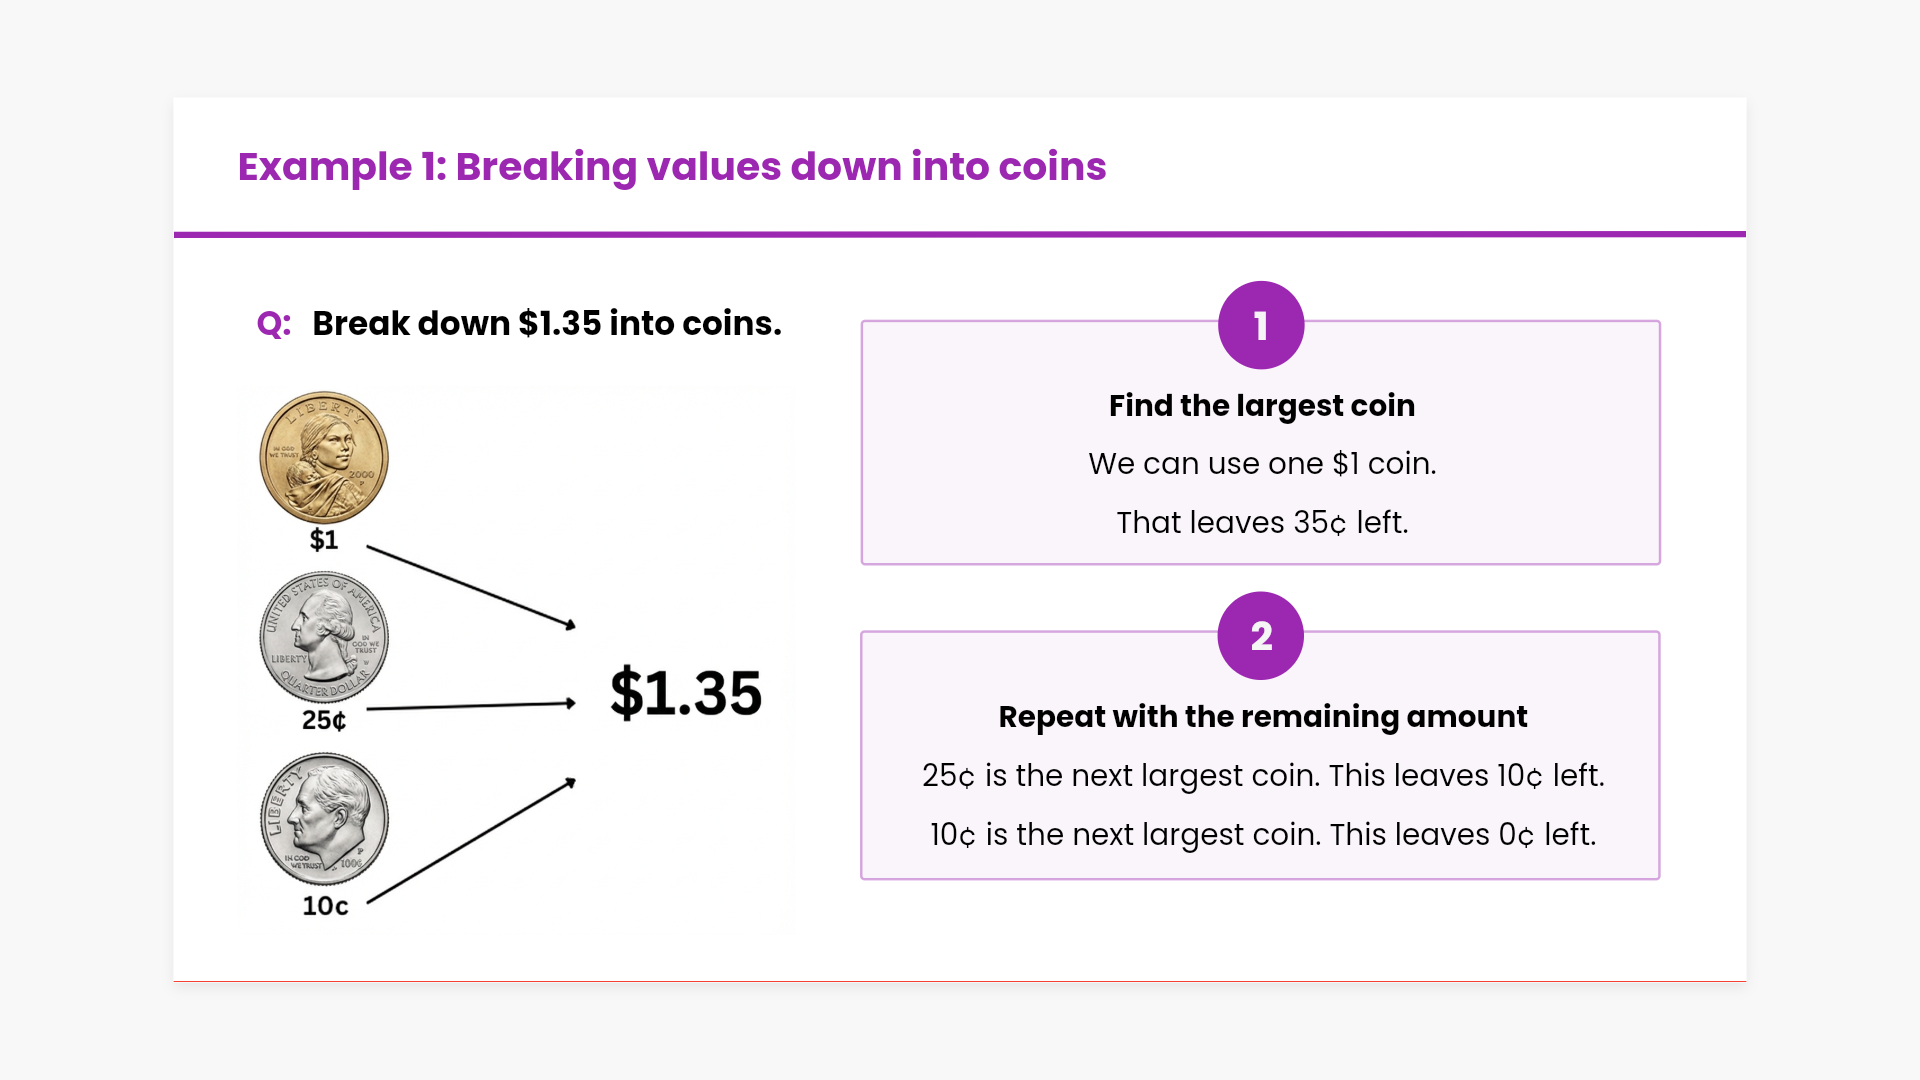
Task: Click the "10c" caption under the dime
Action: [325, 906]
